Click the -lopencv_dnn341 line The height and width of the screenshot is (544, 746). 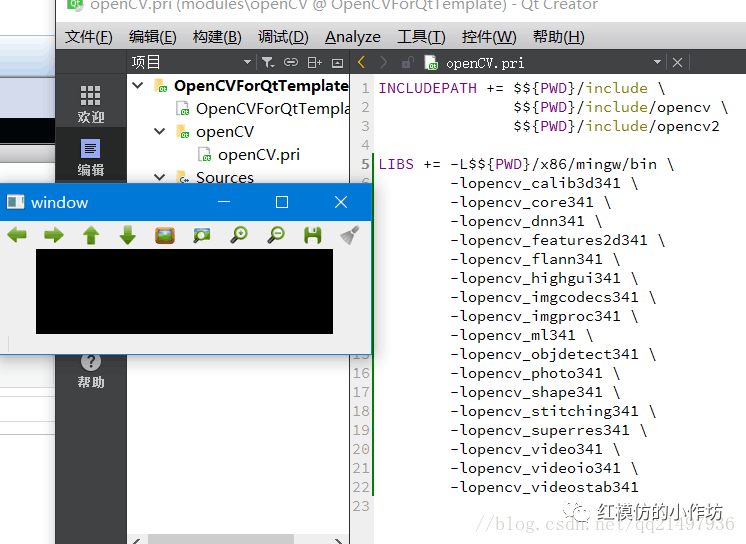point(517,221)
